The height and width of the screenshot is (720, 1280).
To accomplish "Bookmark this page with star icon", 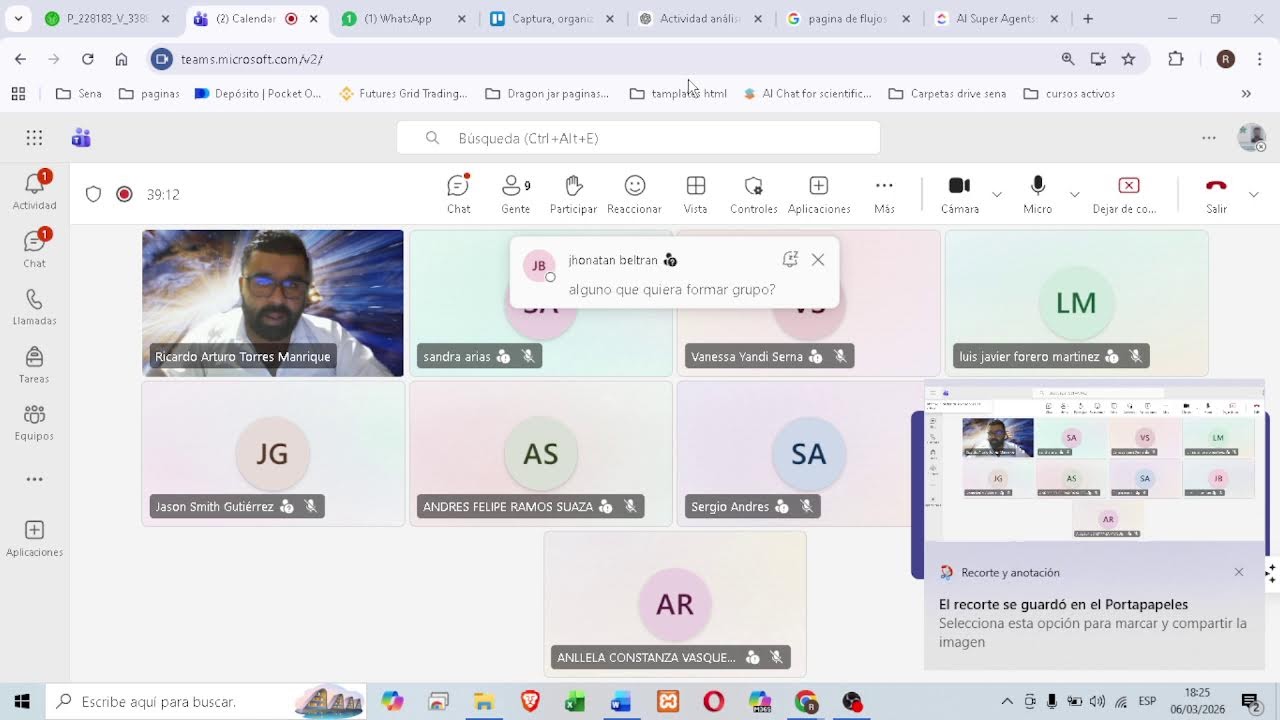I will click(1128, 59).
